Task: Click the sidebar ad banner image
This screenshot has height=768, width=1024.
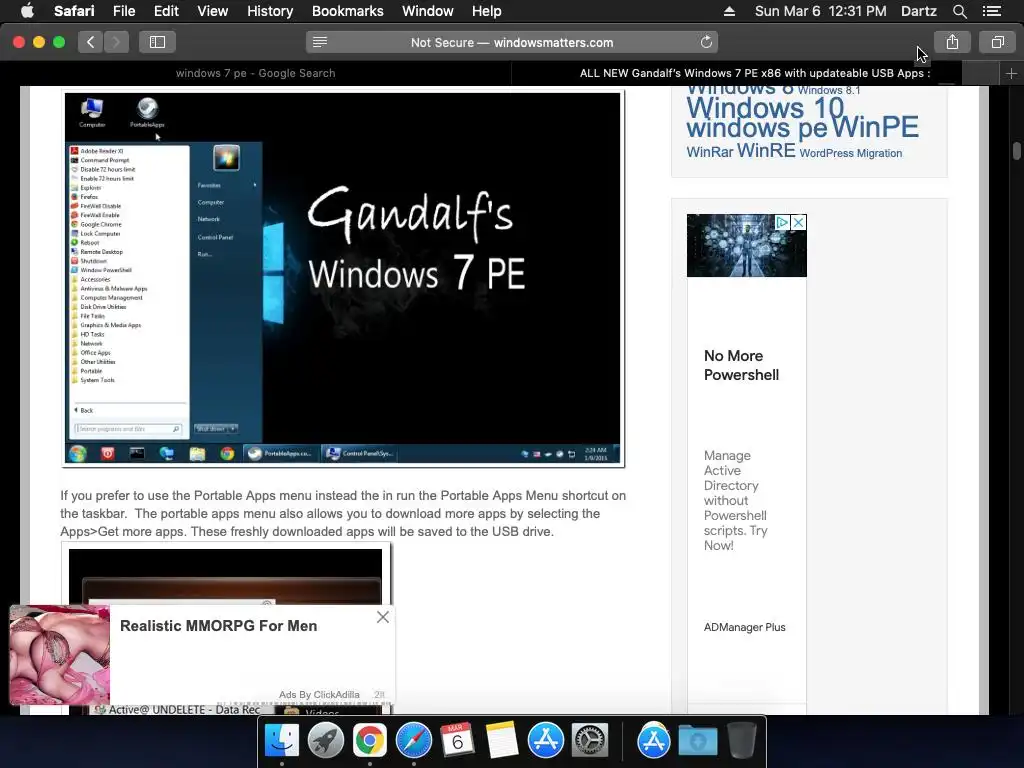Action: (746, 246)
